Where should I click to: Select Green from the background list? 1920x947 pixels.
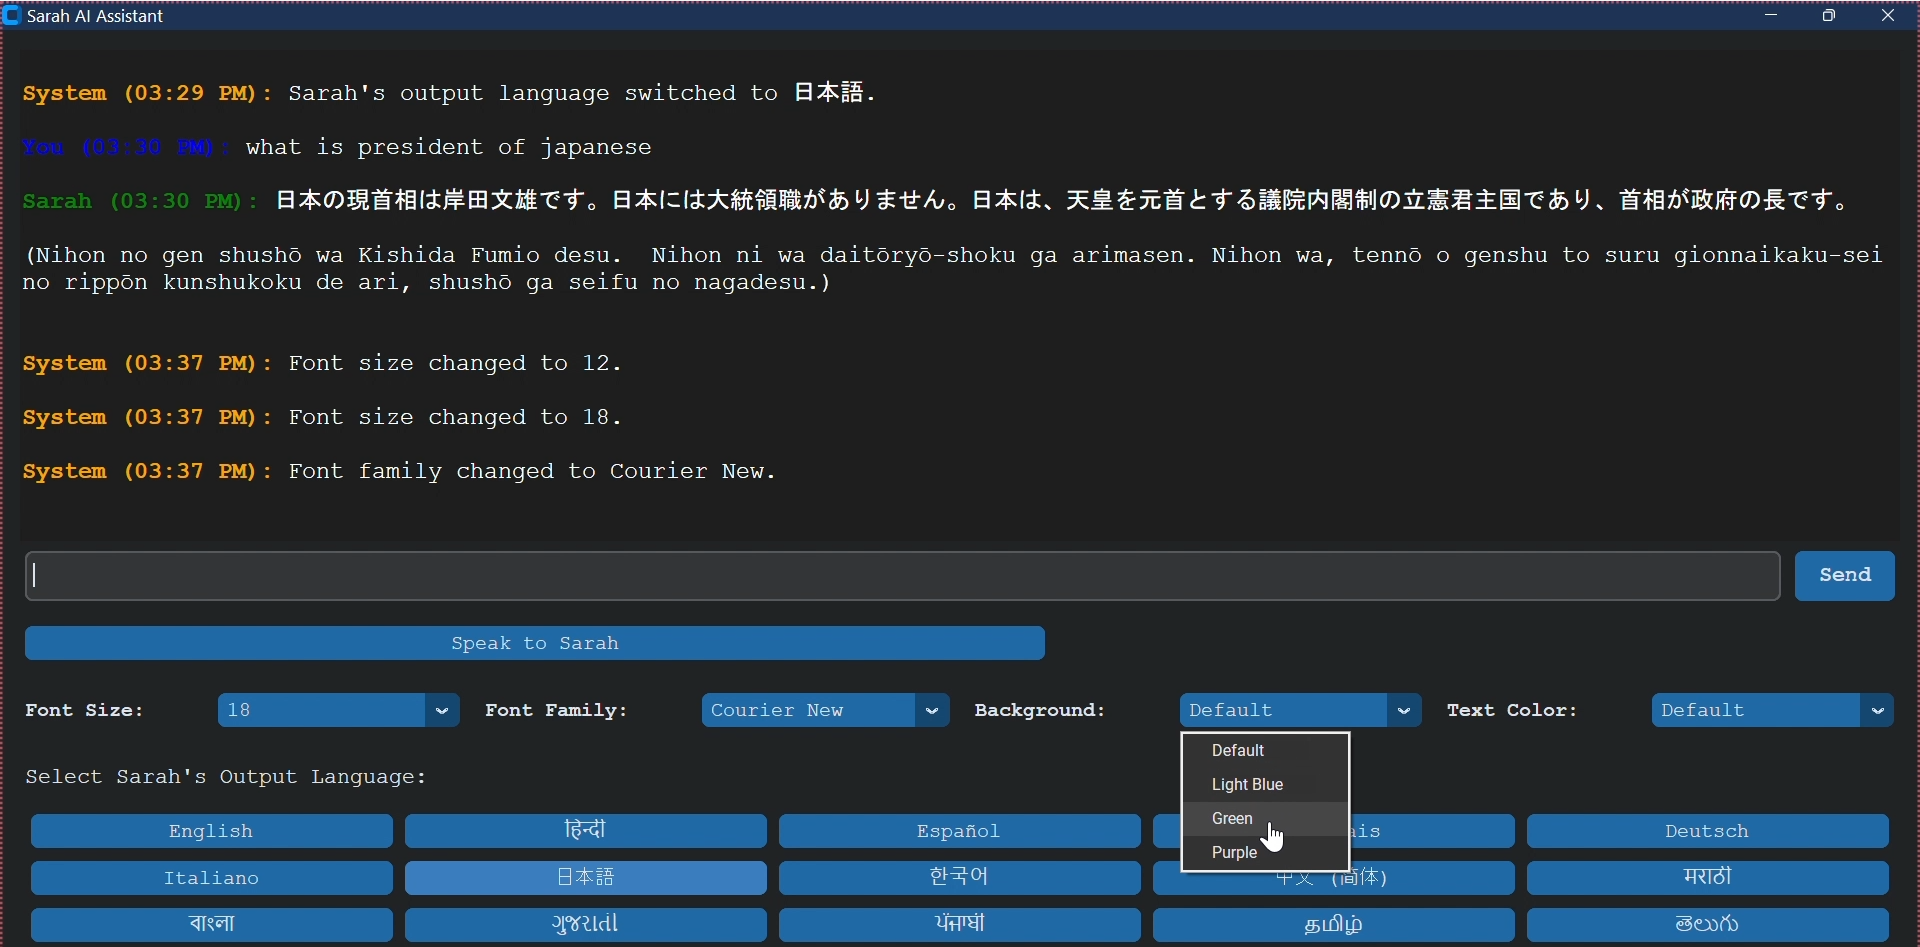tap(1235, 820)
